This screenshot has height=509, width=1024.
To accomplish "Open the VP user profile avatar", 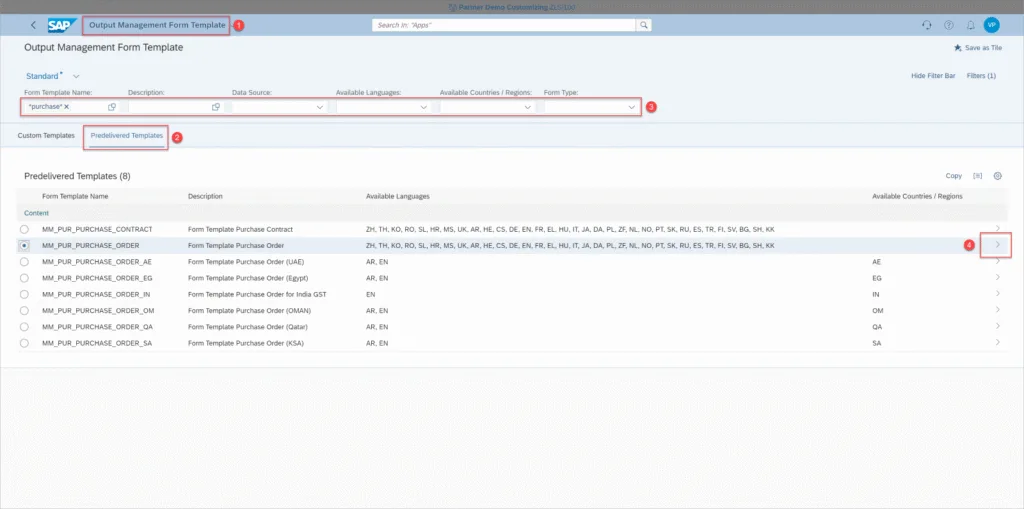I will 991,25.
